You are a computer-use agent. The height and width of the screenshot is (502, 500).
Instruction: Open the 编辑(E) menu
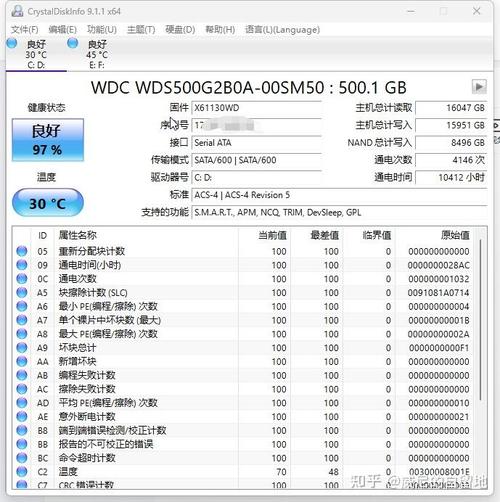[62, 30]
